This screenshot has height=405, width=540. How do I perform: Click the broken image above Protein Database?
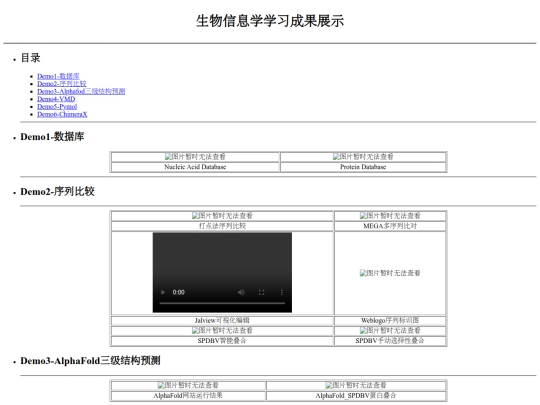tap(363, 157)
